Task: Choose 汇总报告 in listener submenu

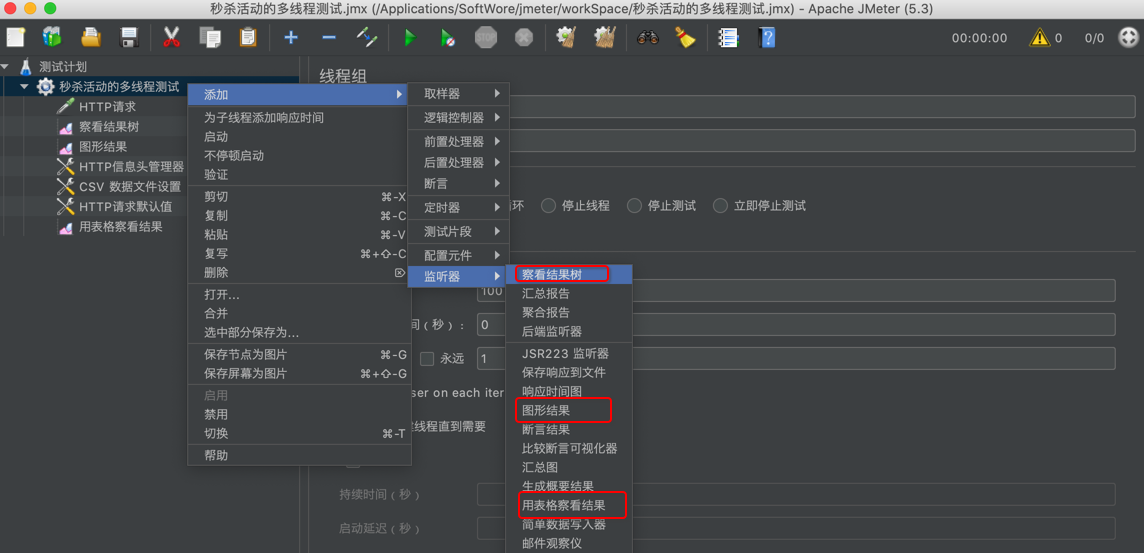Action: click(x=568, y=294)
